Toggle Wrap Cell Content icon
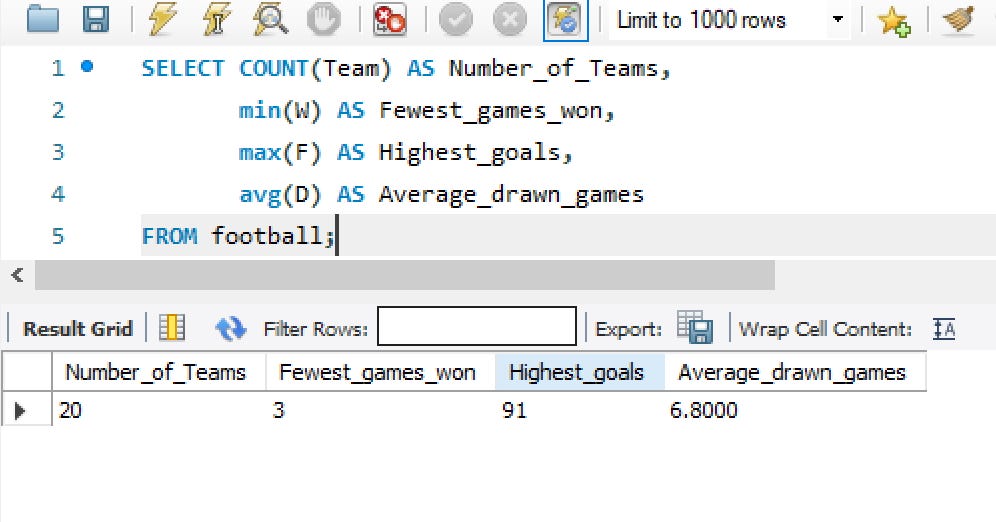The height and width of the screenshot is (522, 996). coord(944,329)
